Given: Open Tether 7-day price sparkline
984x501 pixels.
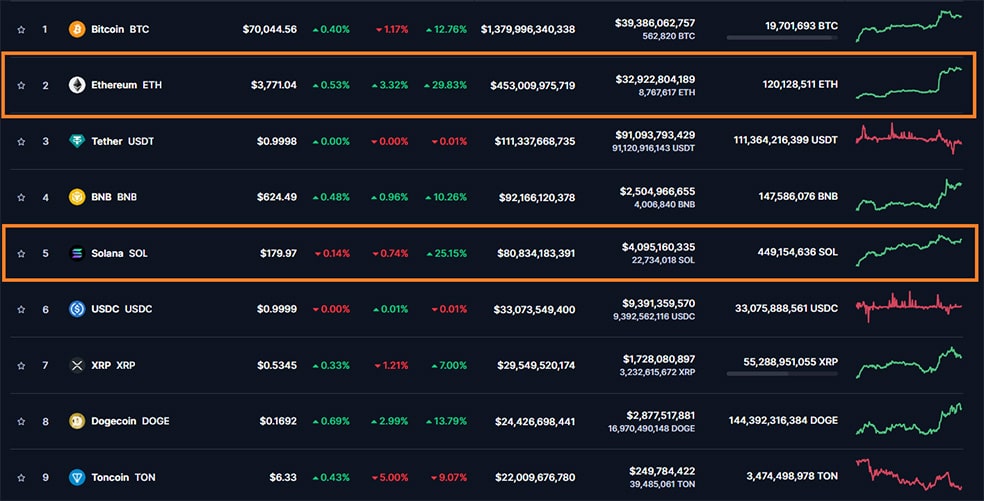Looking at the screenshot, I should [x=909, y=138].
